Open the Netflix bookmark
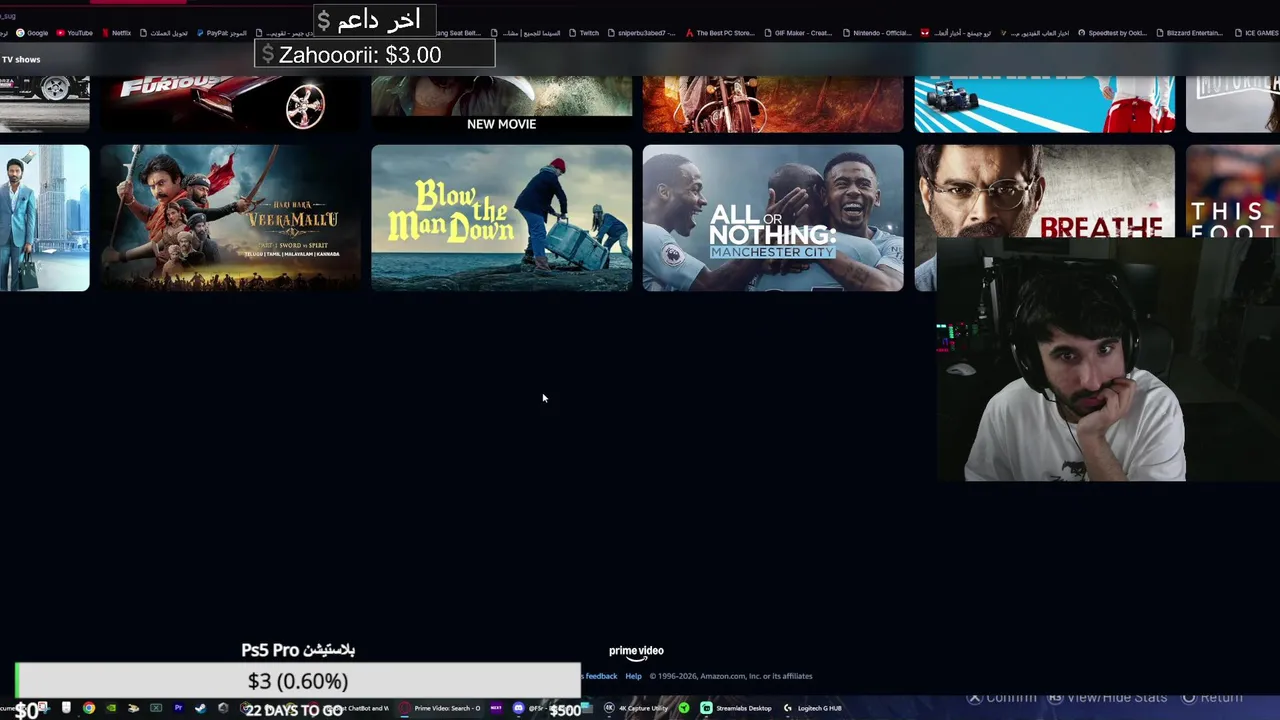 (115, 33)
